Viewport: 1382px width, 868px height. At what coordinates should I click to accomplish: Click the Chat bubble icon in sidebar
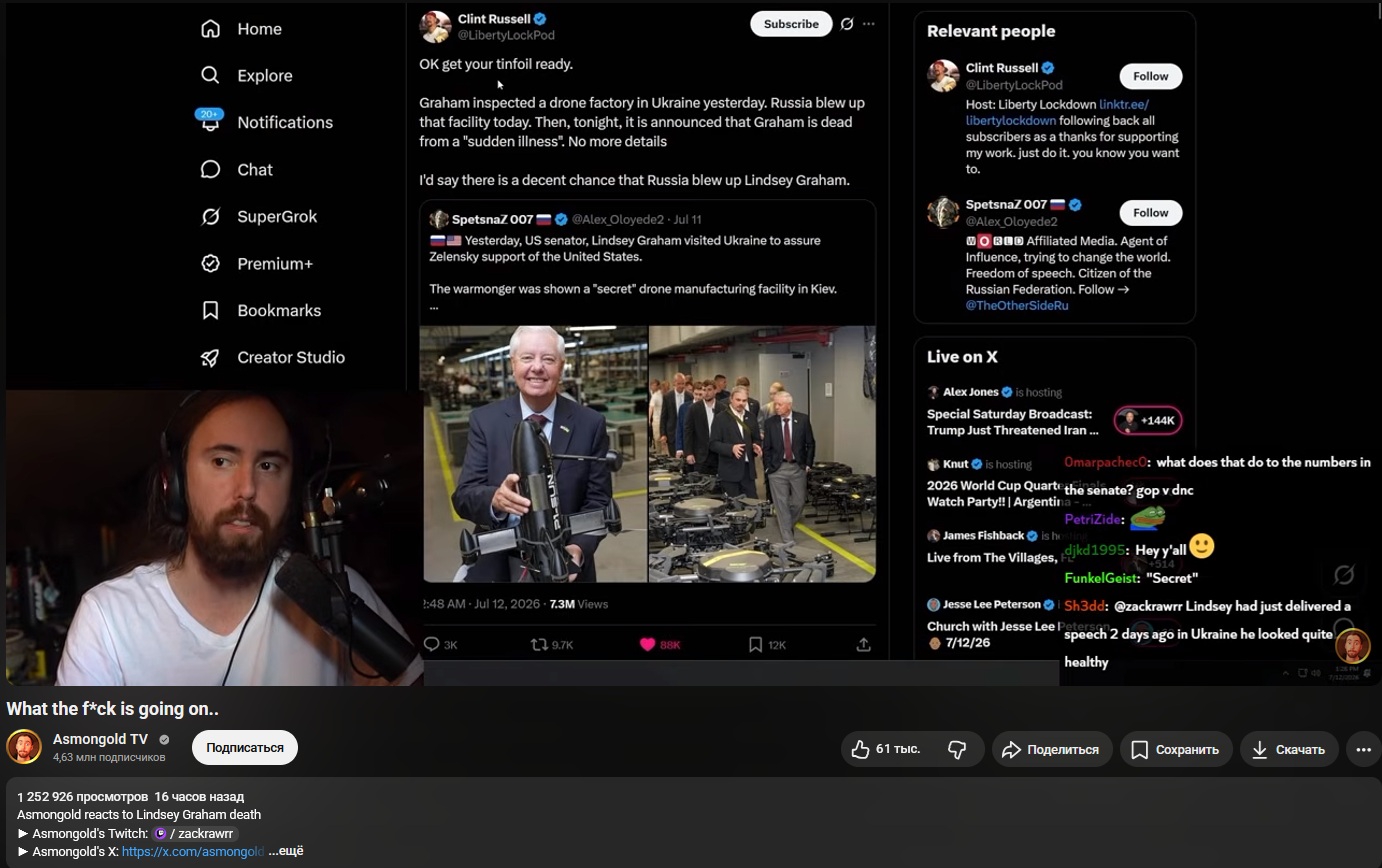tap(210, 169)
